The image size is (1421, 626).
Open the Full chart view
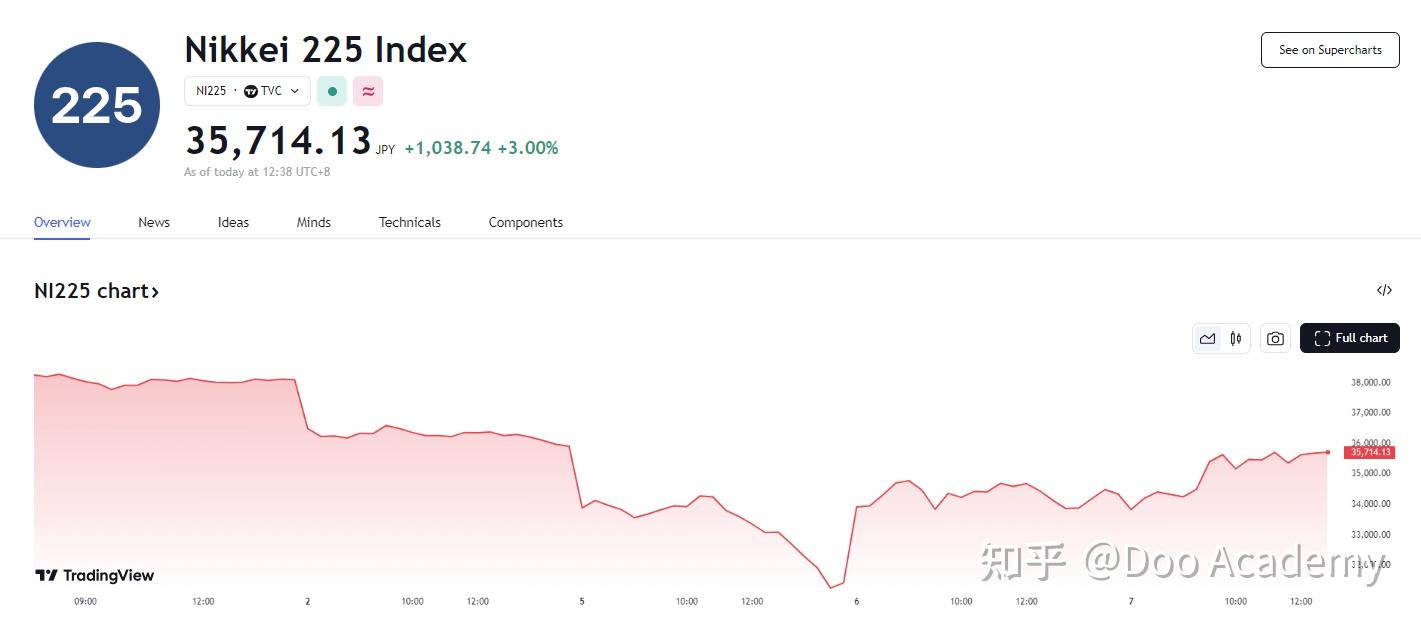1350,338
